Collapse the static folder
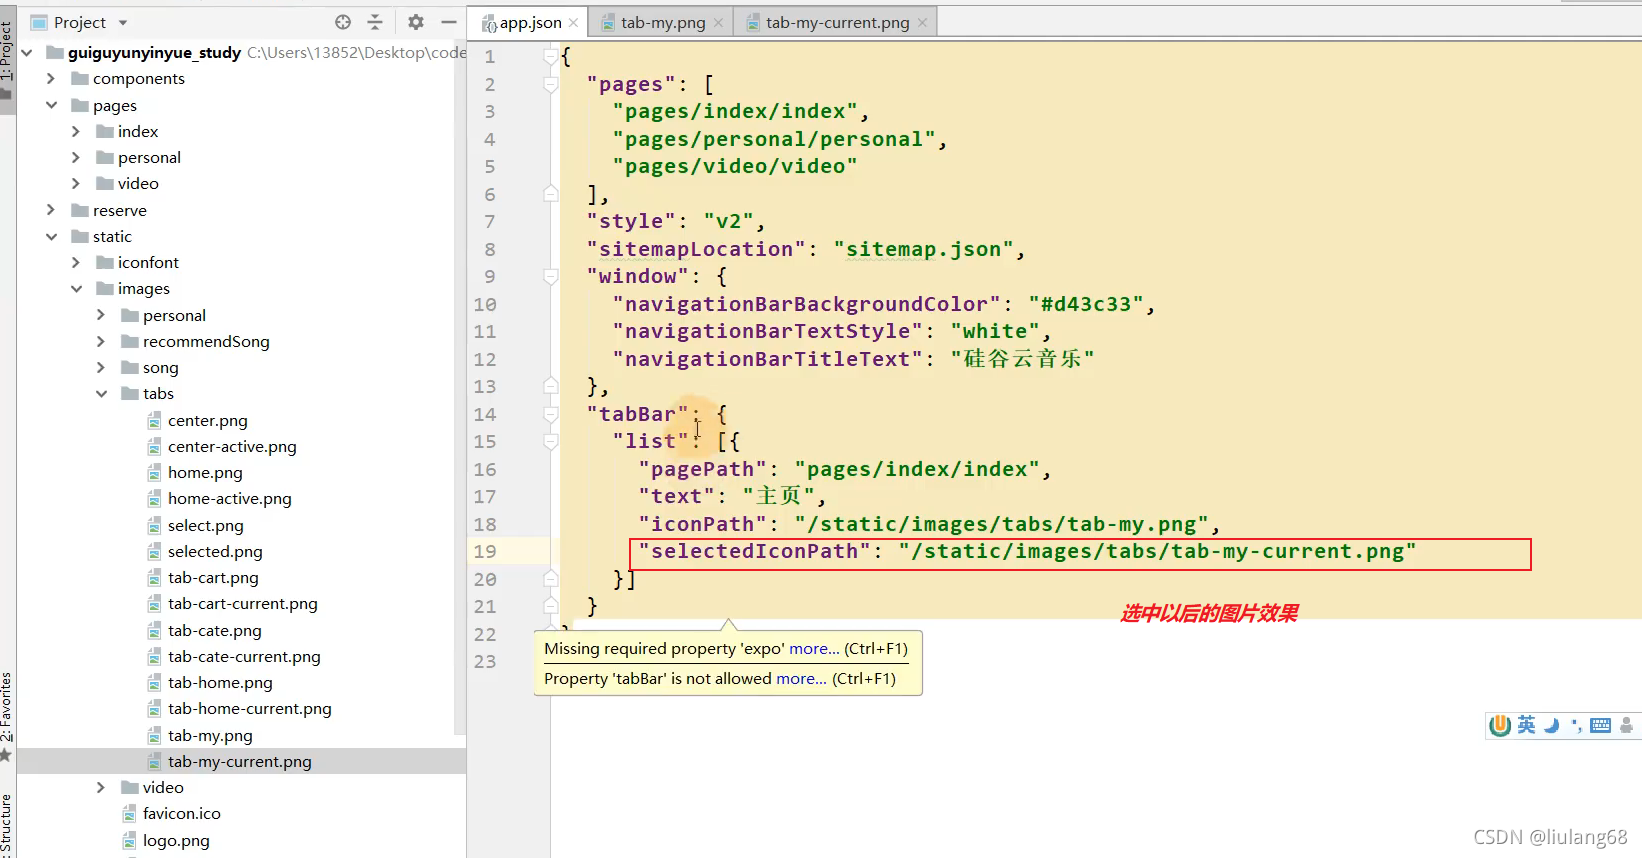The image size is (1642, 858). coord(51,236)
